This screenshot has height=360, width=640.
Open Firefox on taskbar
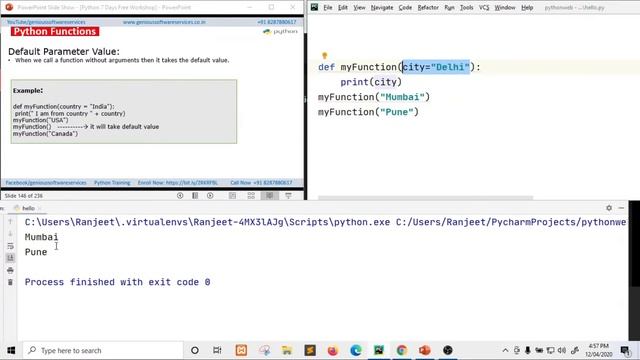tap(333, 350)
